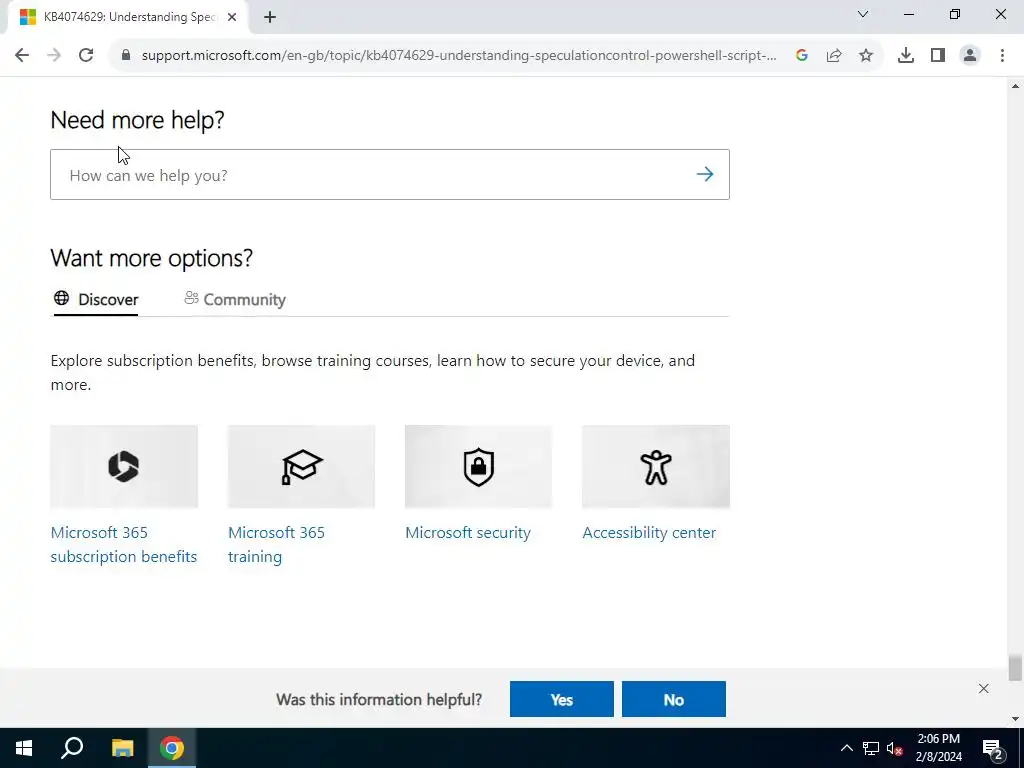Open Chrome three-dot menu
1024x768 pixels.
tap(1002, 56)
